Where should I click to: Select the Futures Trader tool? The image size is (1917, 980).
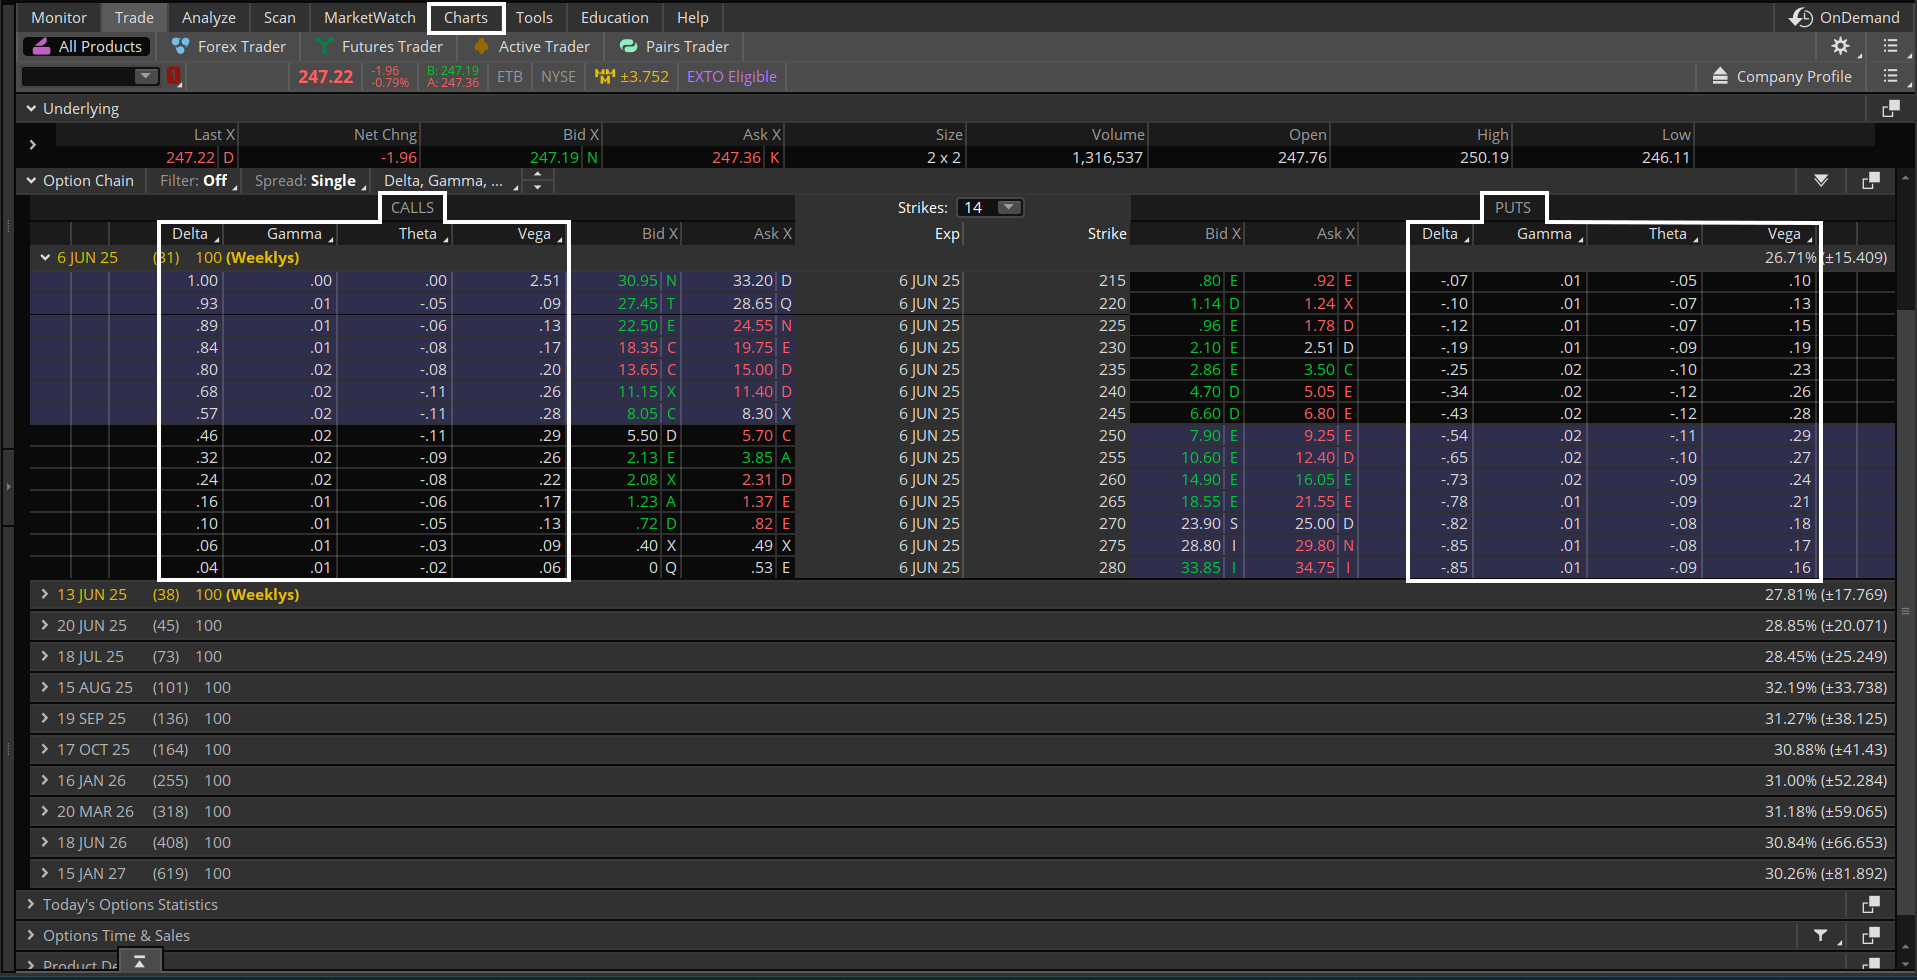[380, 46]
